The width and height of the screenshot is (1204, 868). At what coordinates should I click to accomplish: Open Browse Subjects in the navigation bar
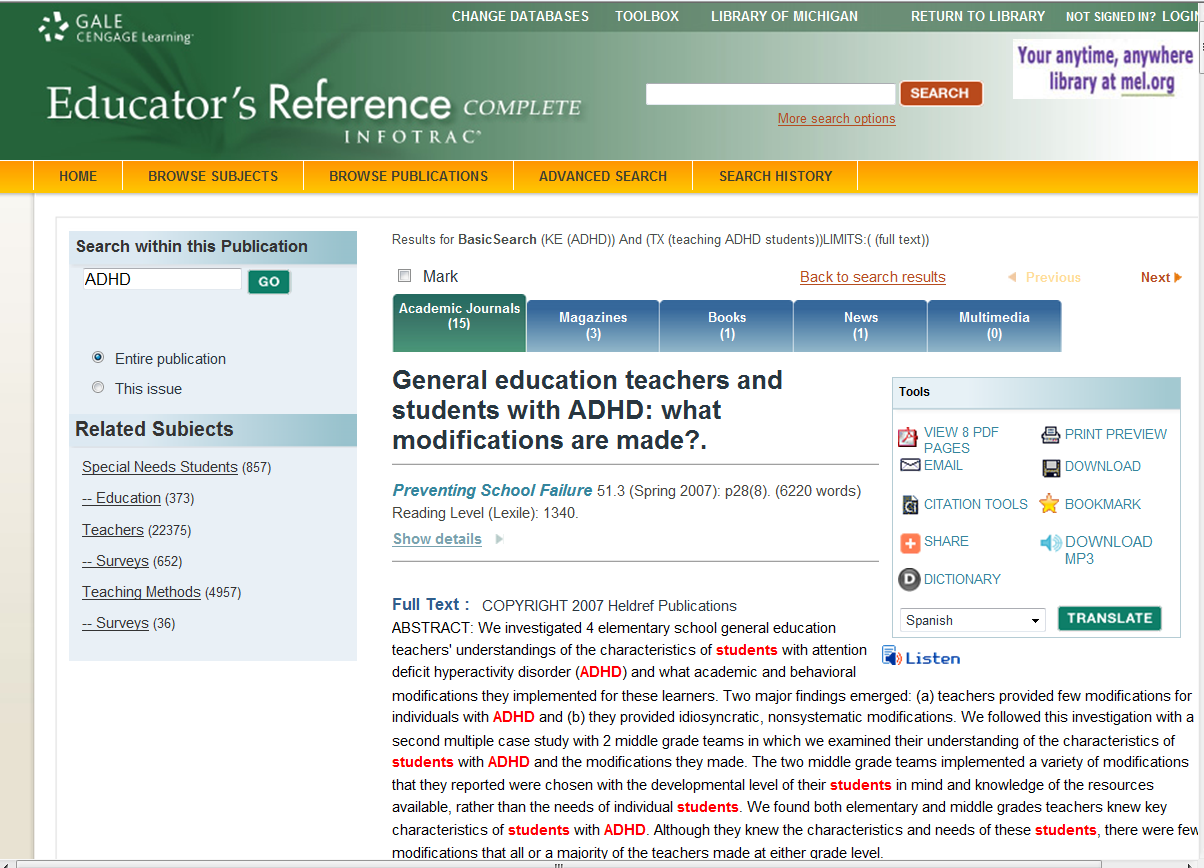tap(213, 176)
